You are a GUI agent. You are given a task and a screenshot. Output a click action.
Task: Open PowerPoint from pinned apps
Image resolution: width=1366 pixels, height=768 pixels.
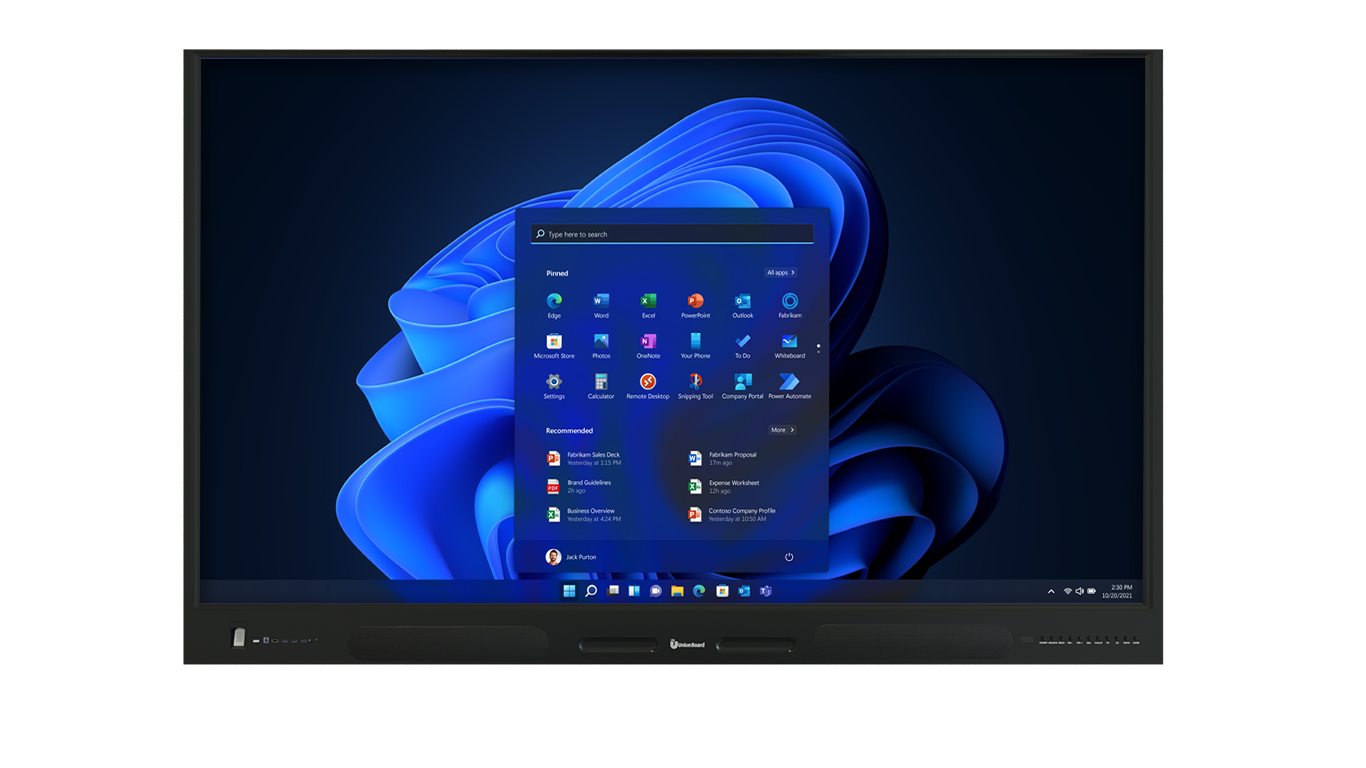pos(695,301)
